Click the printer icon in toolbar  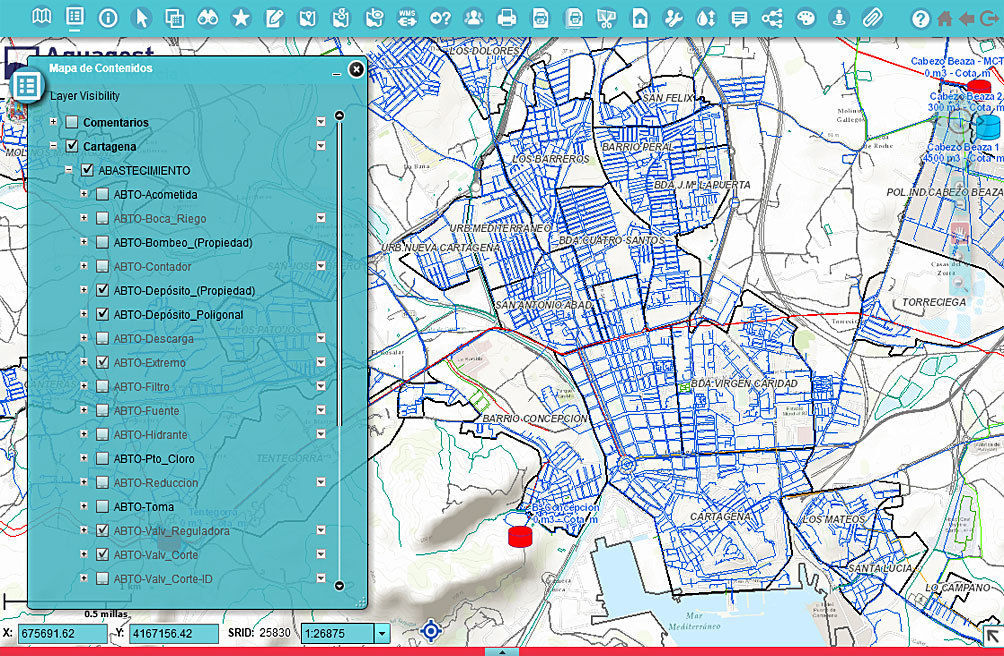507,18
